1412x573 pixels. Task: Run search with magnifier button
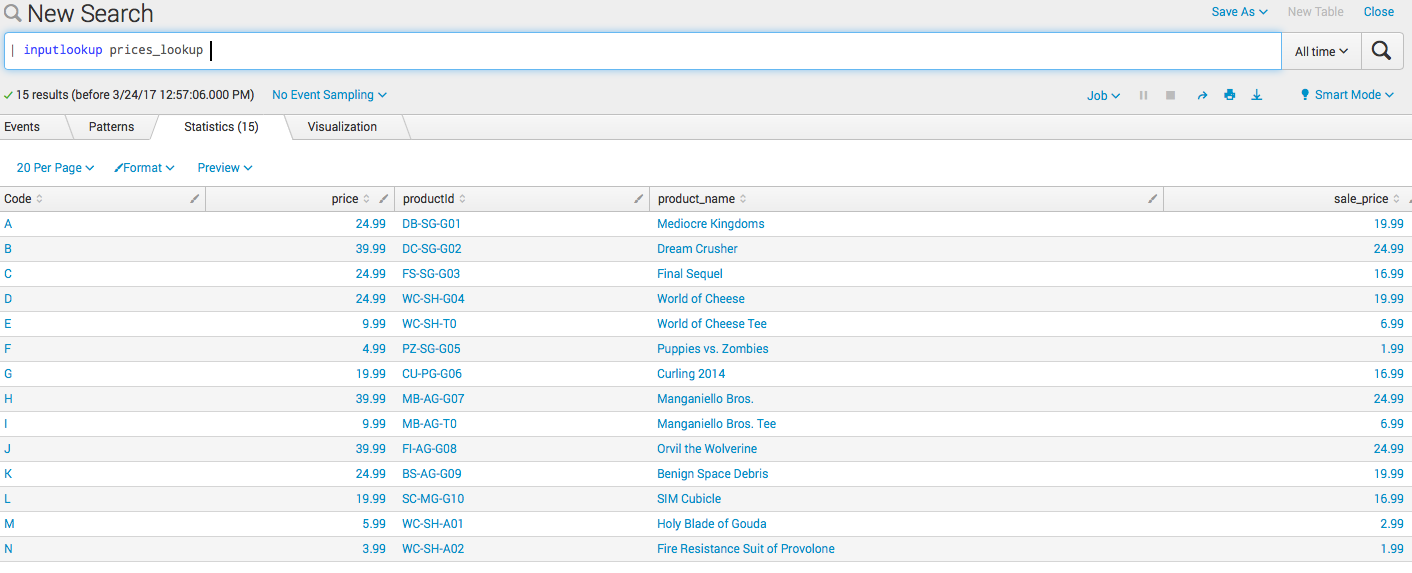(x=1381, y=51)
